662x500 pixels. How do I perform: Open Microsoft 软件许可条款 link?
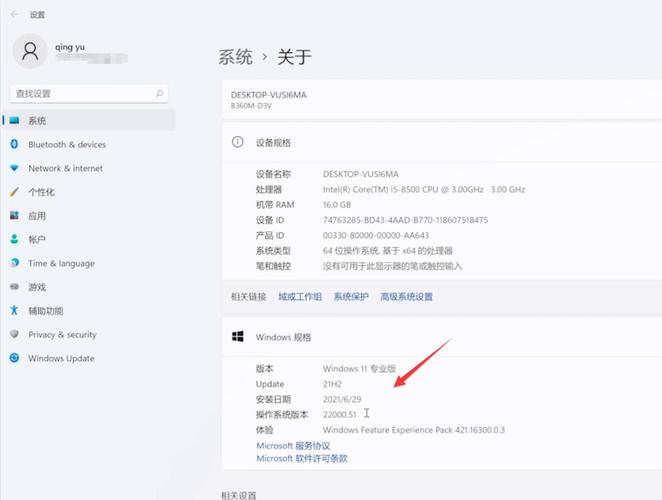pos(302,458)
